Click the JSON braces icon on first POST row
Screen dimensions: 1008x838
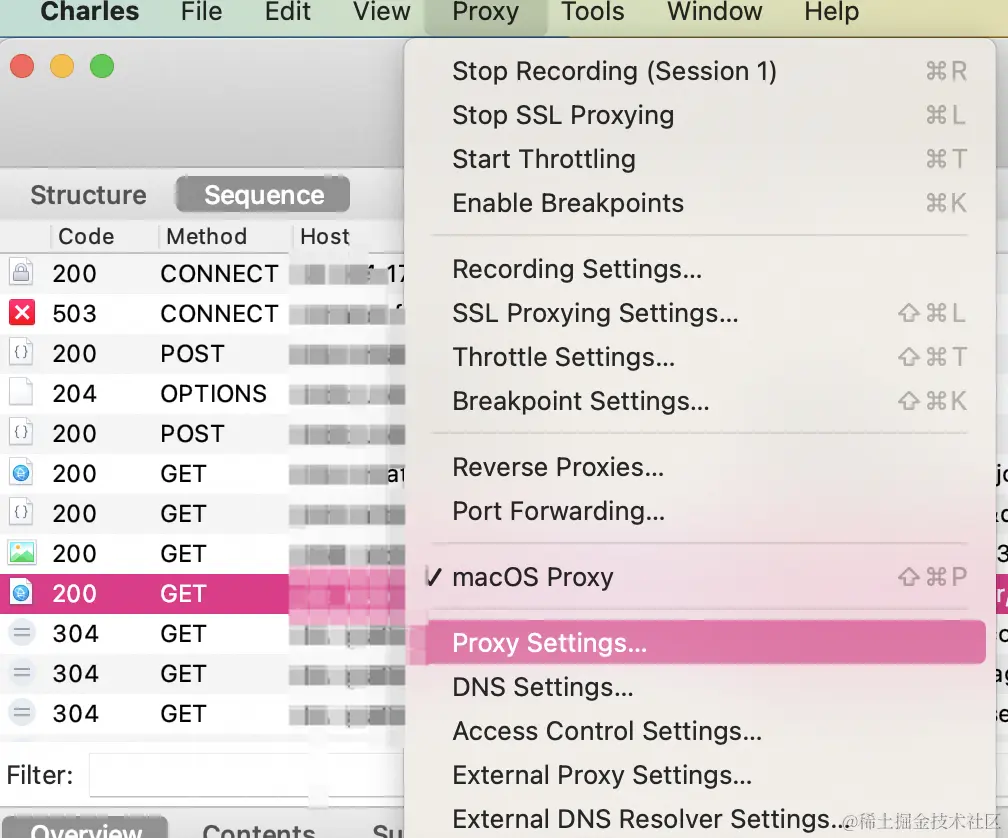click(21, 353)
